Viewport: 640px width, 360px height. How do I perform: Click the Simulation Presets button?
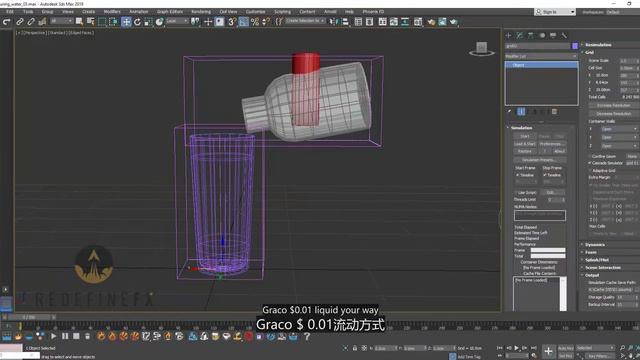pos(540,160)
